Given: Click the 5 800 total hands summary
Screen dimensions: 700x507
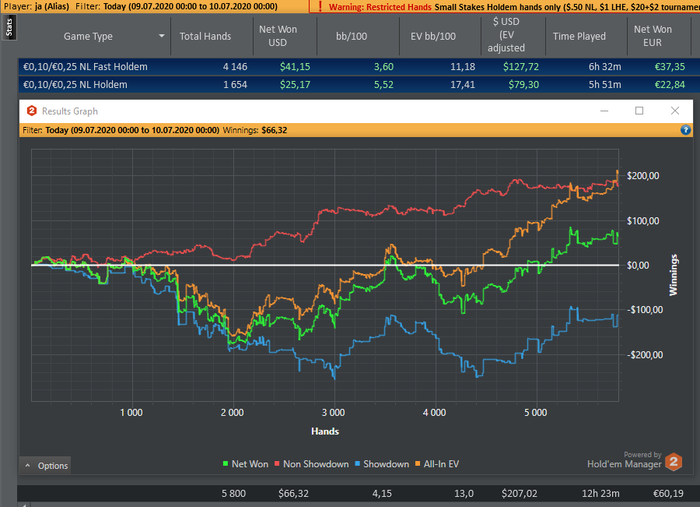Looking at the screenshot, I should 233,494.
